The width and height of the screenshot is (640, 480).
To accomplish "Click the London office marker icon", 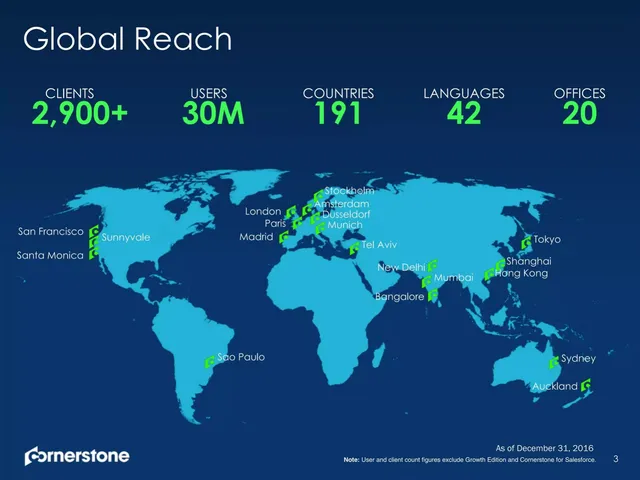I will click(x=291, y=212).
